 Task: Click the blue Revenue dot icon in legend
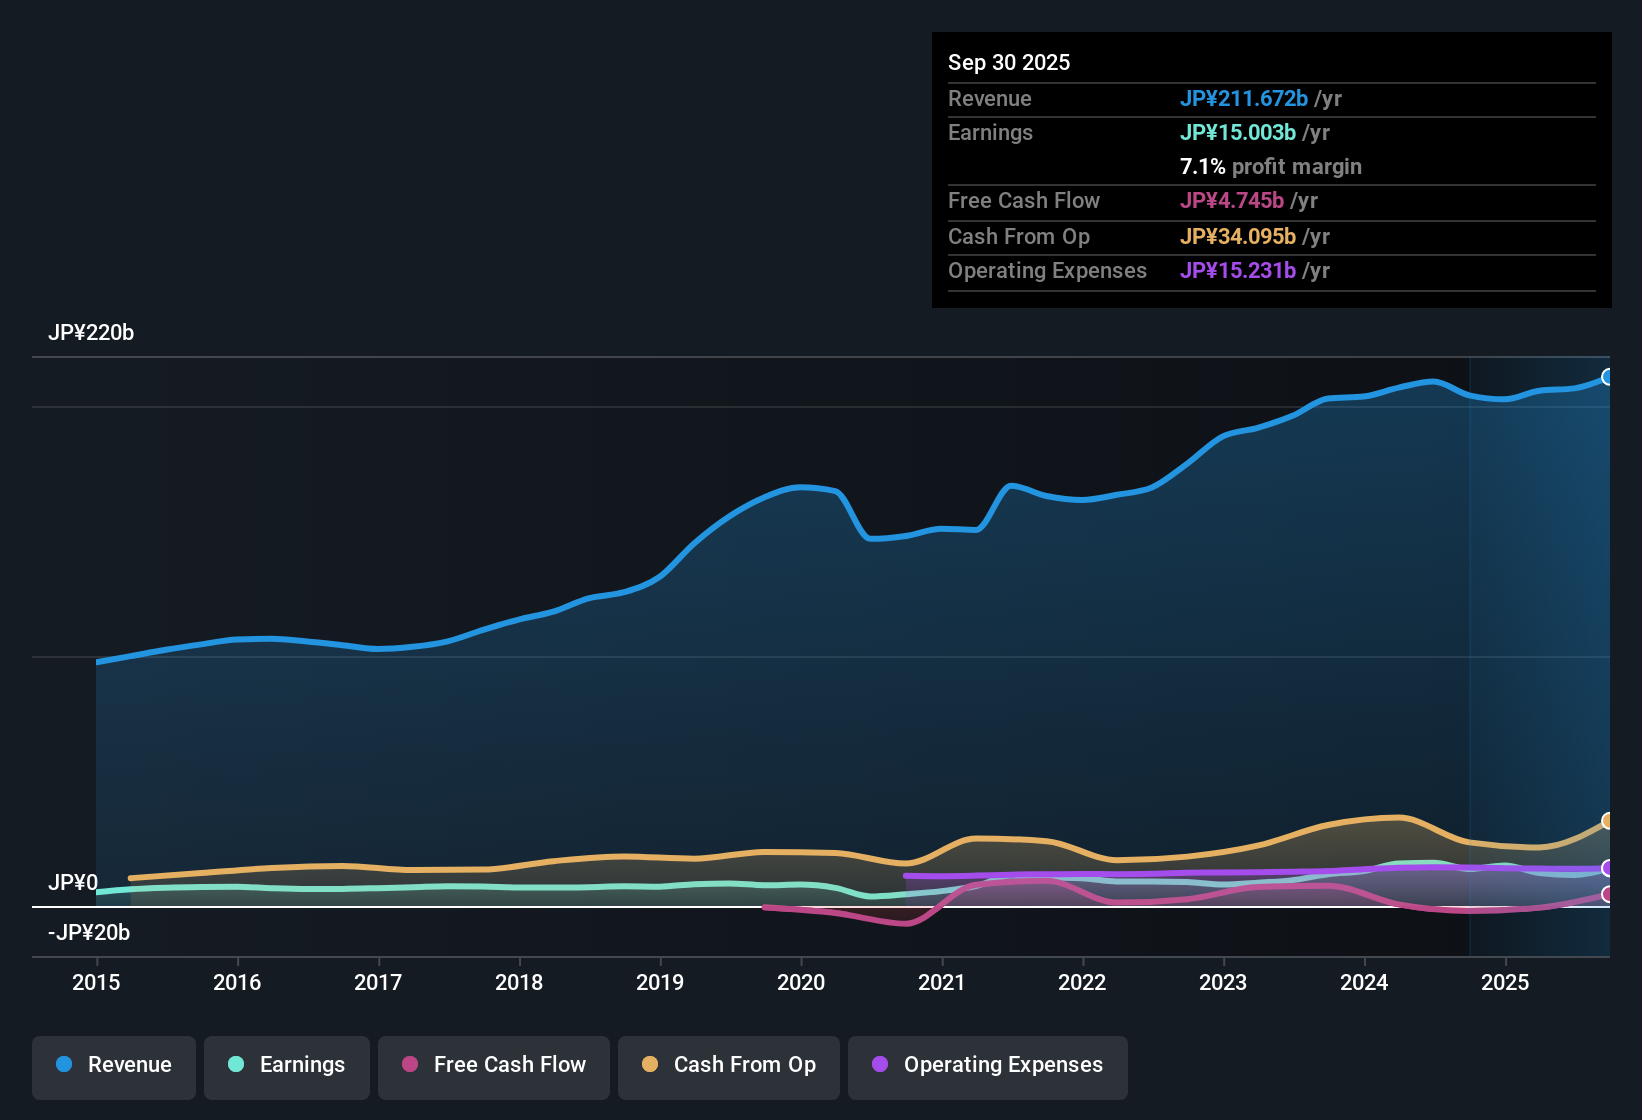[63, 1065]
